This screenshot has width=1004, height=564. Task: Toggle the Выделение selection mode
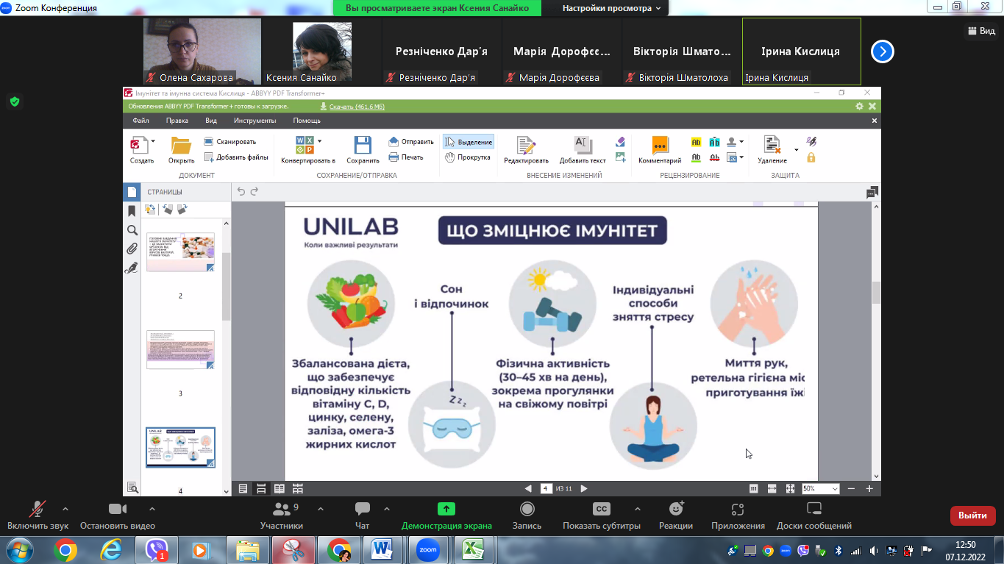point(468,142)
